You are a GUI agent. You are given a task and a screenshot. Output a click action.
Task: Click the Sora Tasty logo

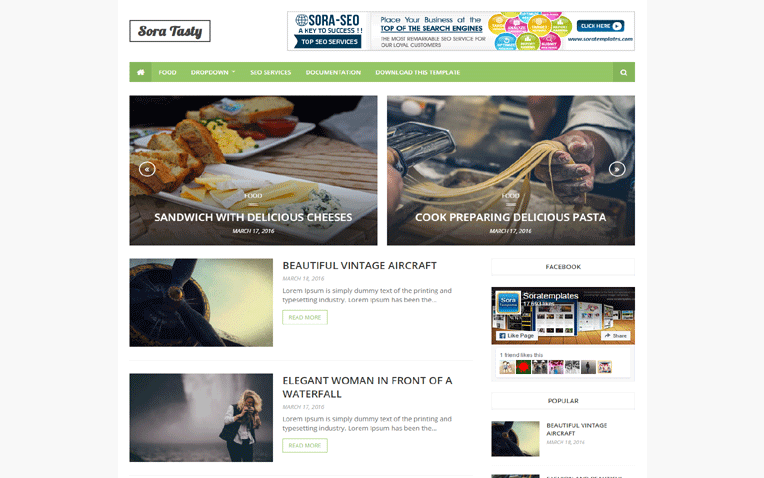(x=170, y=31)
